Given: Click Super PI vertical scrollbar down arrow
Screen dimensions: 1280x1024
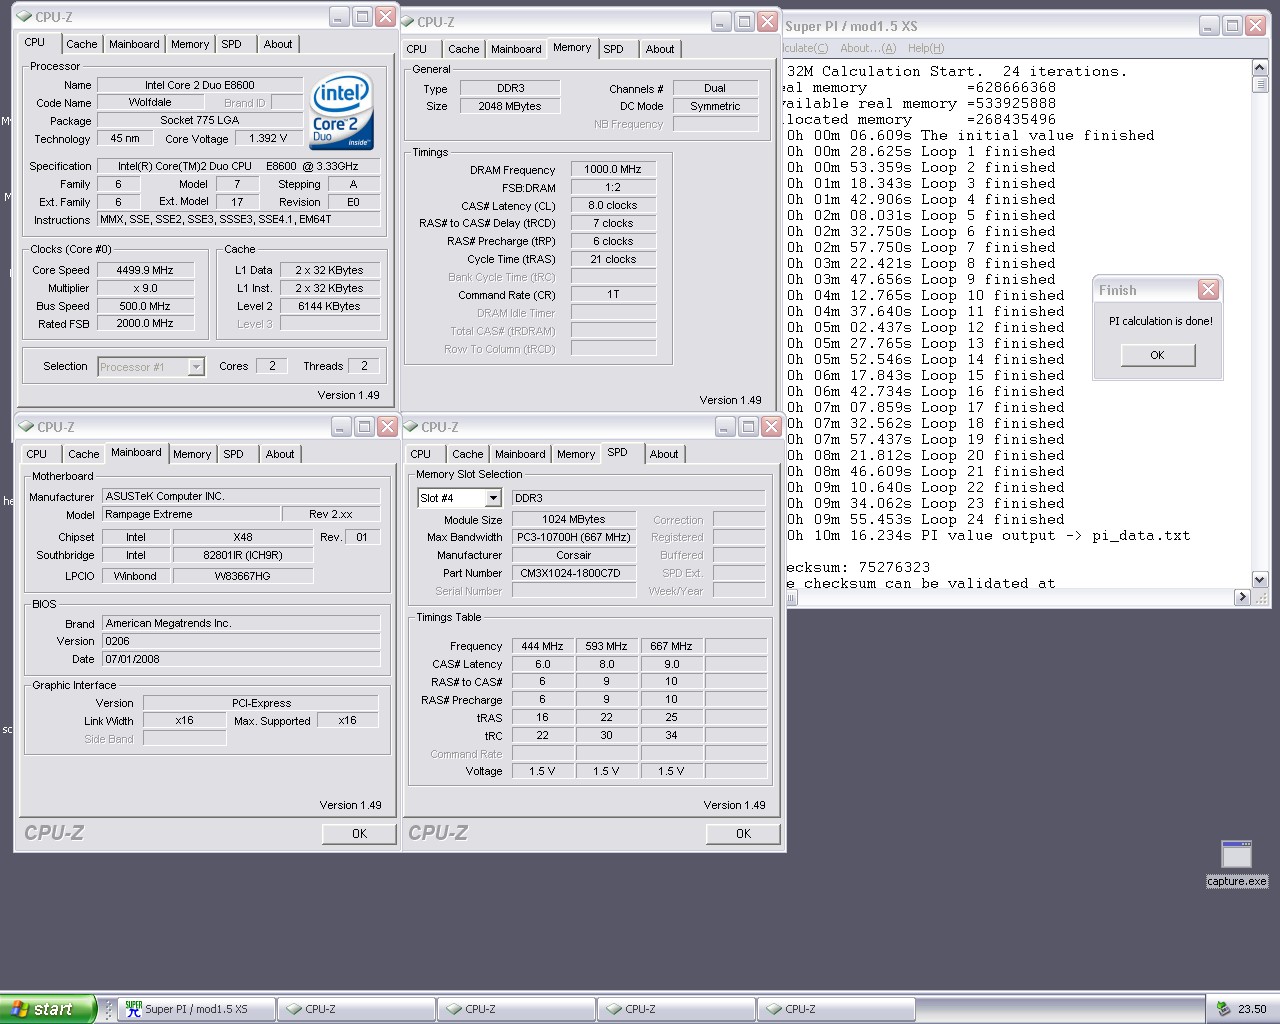Looking at the screenshot, I should (1260, 579).
